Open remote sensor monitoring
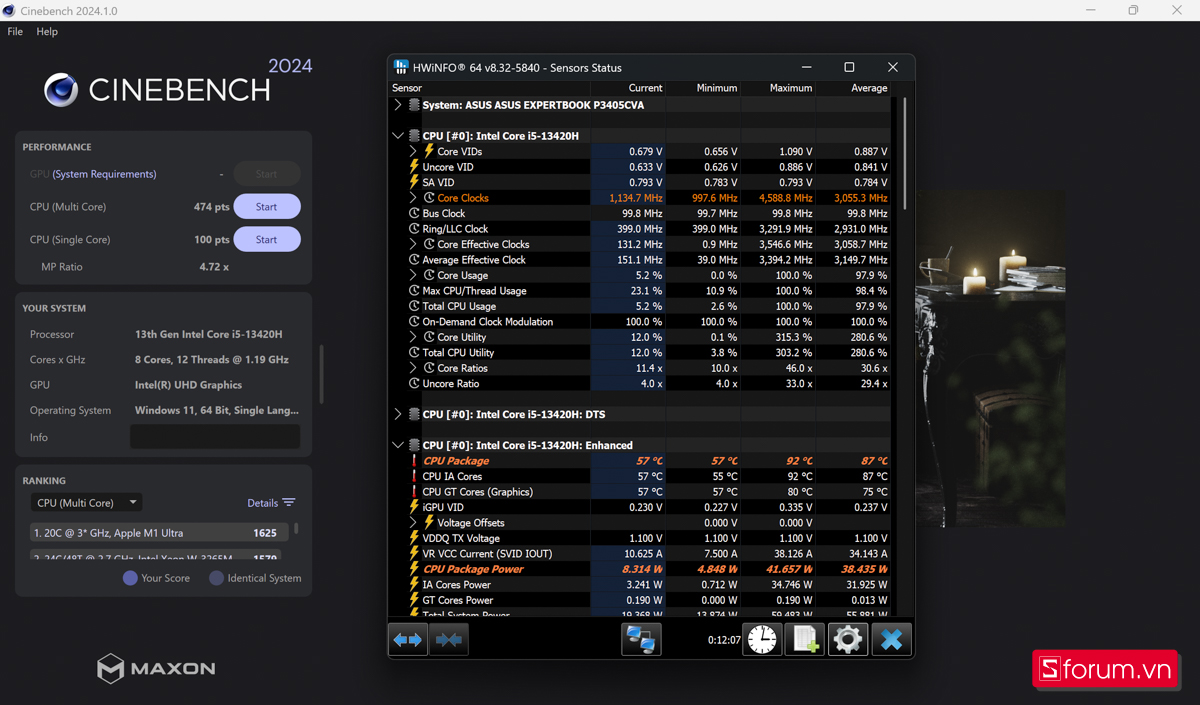The image size is (1200, 705). [x=640, y=639]
